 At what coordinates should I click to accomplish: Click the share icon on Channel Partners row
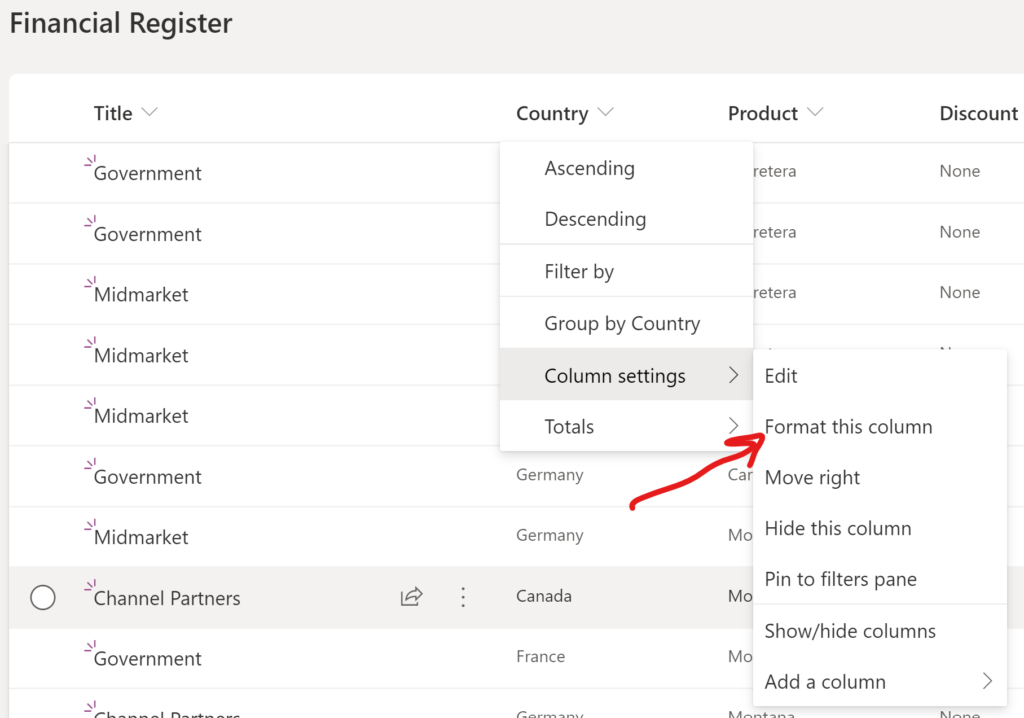point(411,596)
